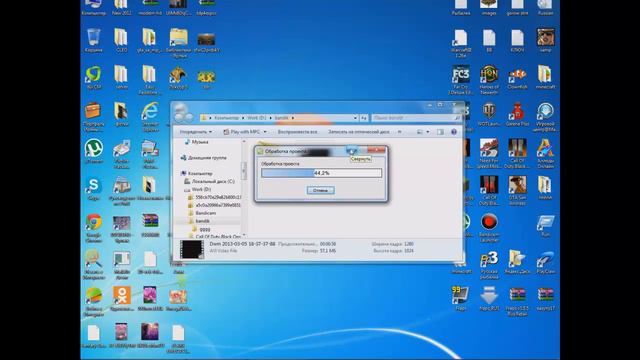Open the Computer desktop icon
Screen dimensions: 640x360
93,7
